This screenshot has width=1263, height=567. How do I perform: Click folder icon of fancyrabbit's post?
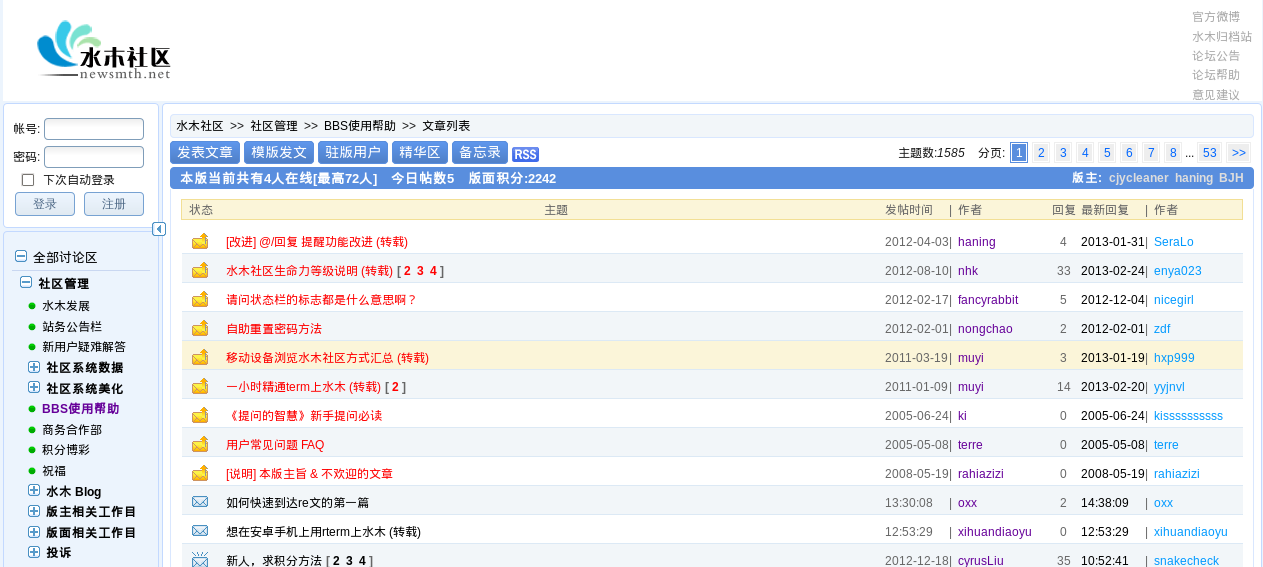pos(200,299)
